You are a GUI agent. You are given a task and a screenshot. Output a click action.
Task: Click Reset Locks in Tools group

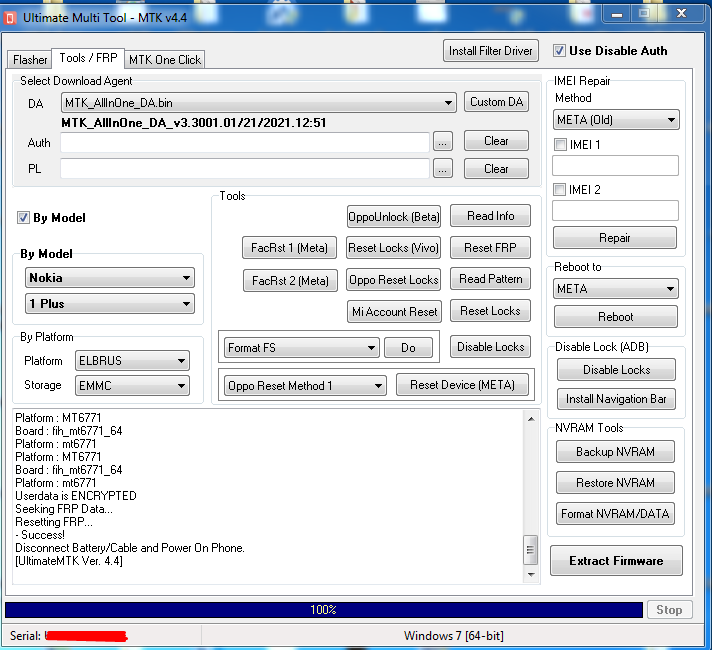[490, 311]
